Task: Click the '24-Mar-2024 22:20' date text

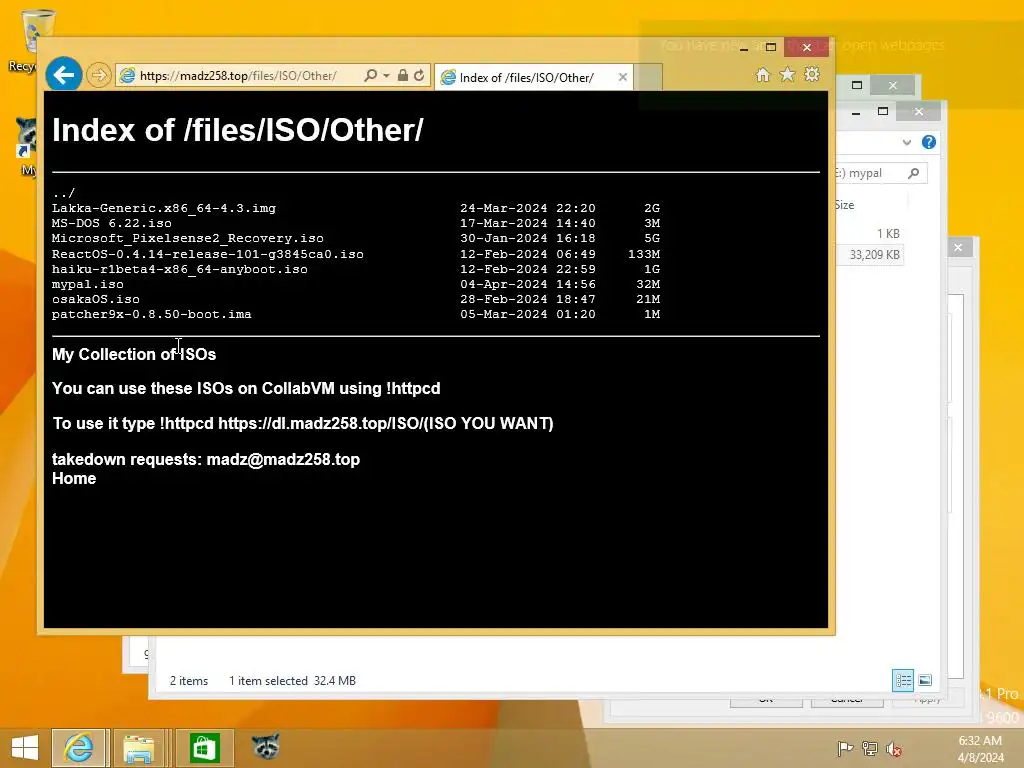Action: tap(528, 208)
